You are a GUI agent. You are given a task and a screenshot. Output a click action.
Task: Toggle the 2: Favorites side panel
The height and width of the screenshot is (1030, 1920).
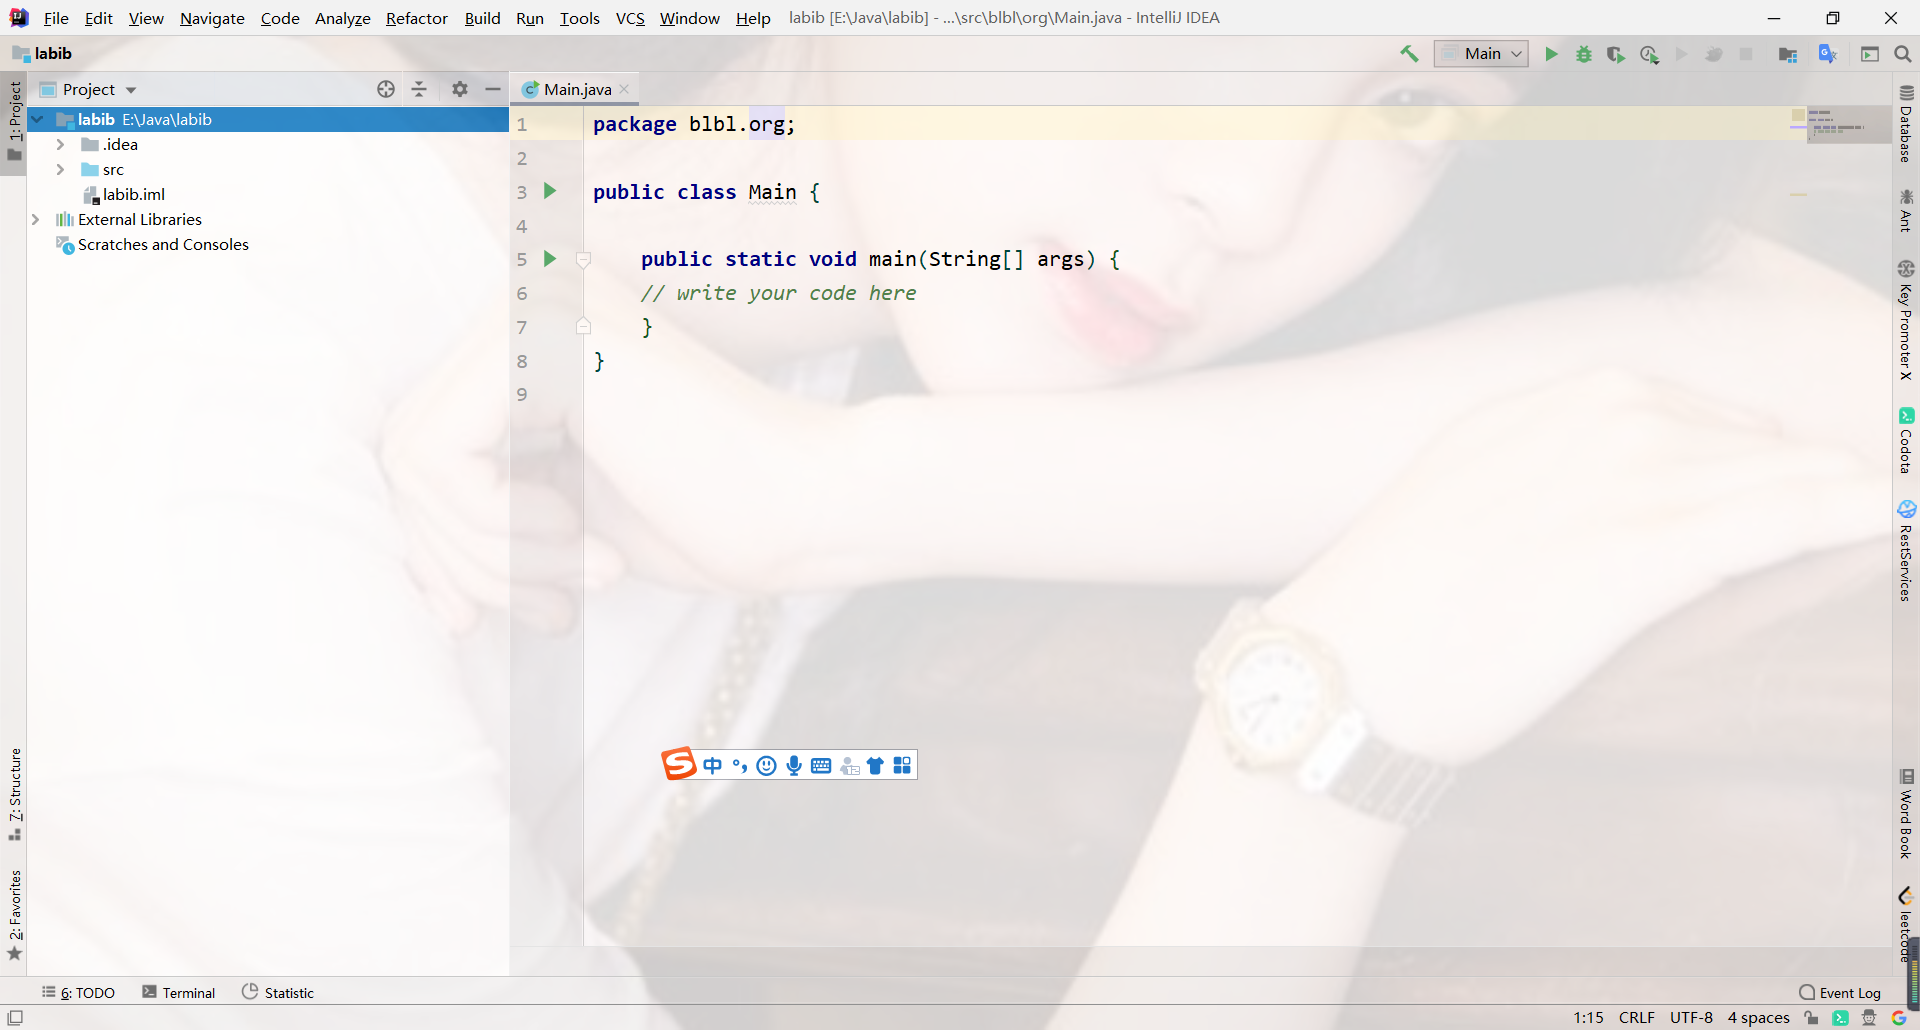(x=14, y=915)
